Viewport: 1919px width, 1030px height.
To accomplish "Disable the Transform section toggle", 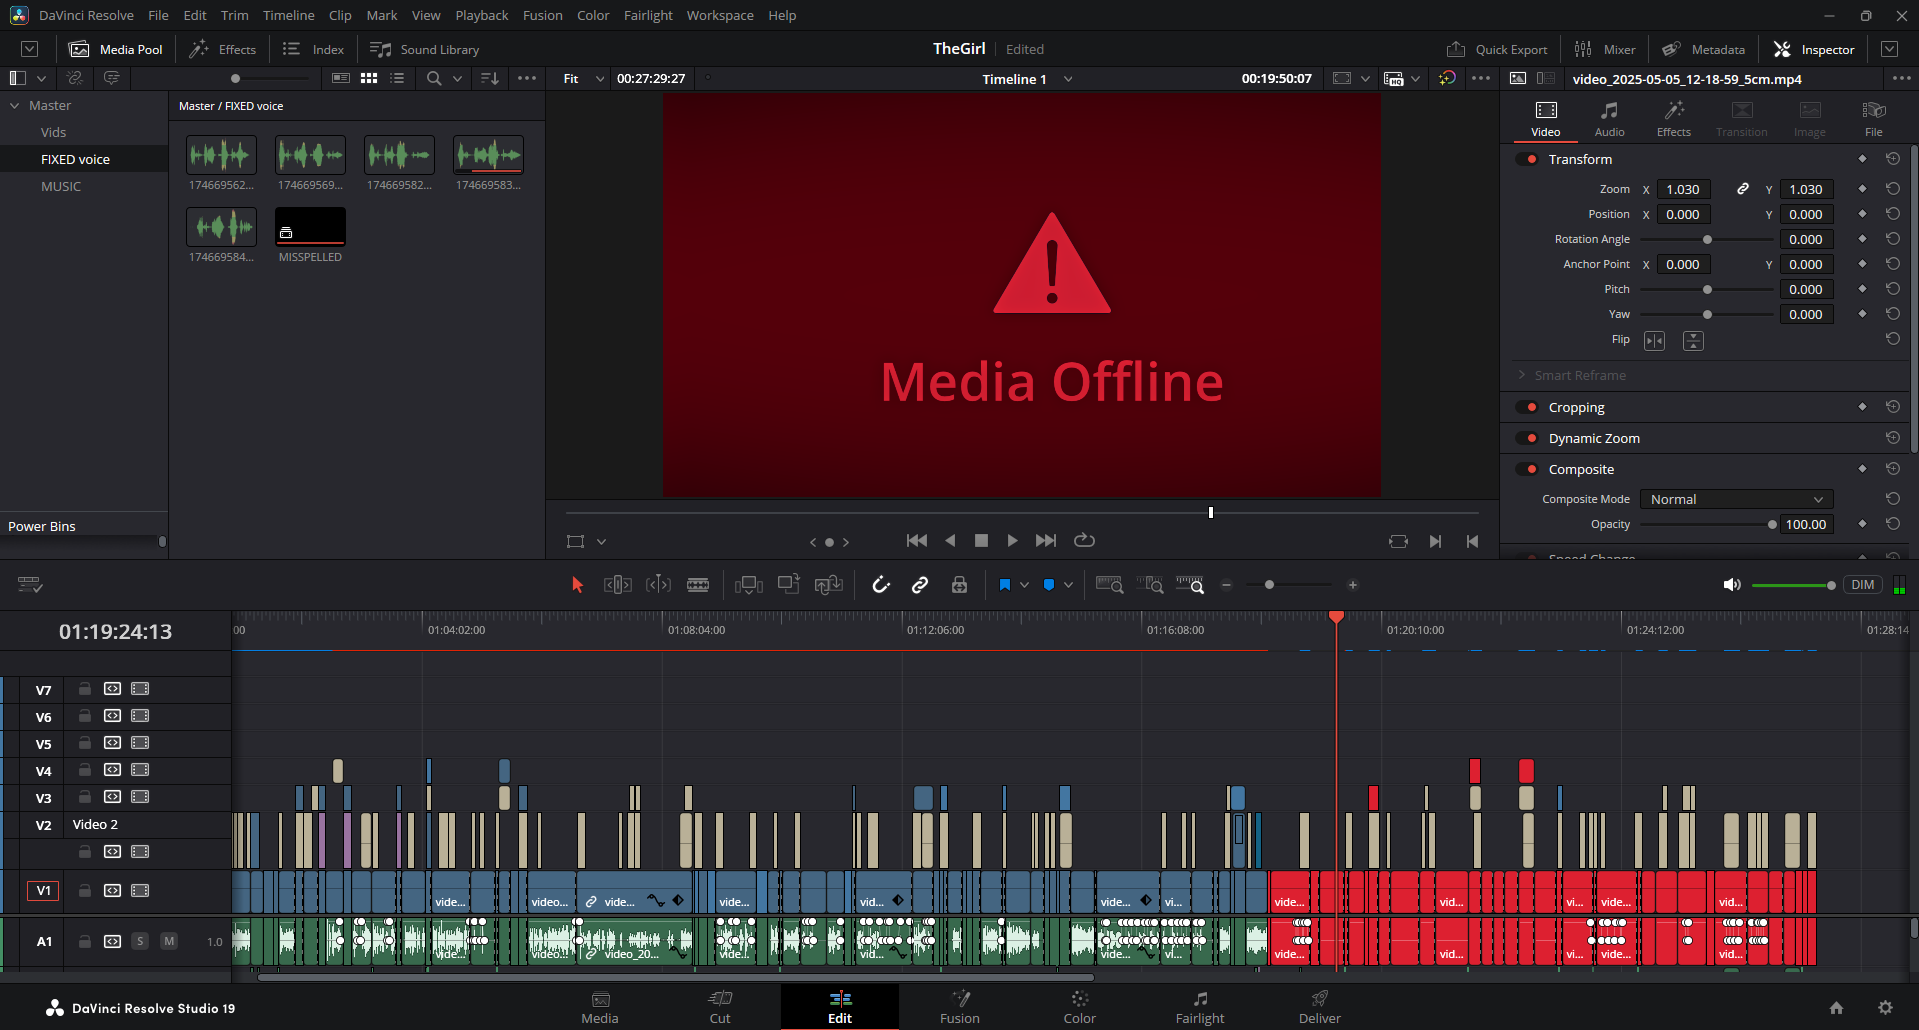I will point(1528,159).
